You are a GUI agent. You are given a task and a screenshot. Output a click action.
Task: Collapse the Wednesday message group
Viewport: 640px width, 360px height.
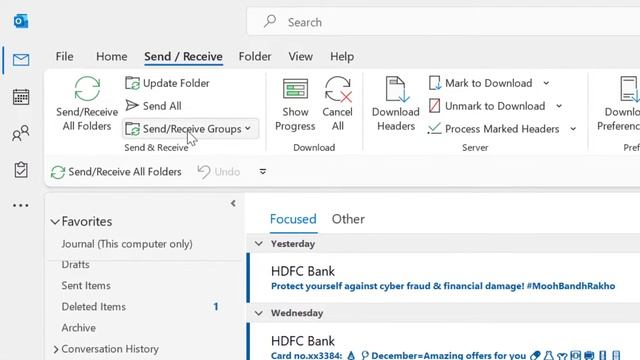pyautogui.click(x=259, y=313)
